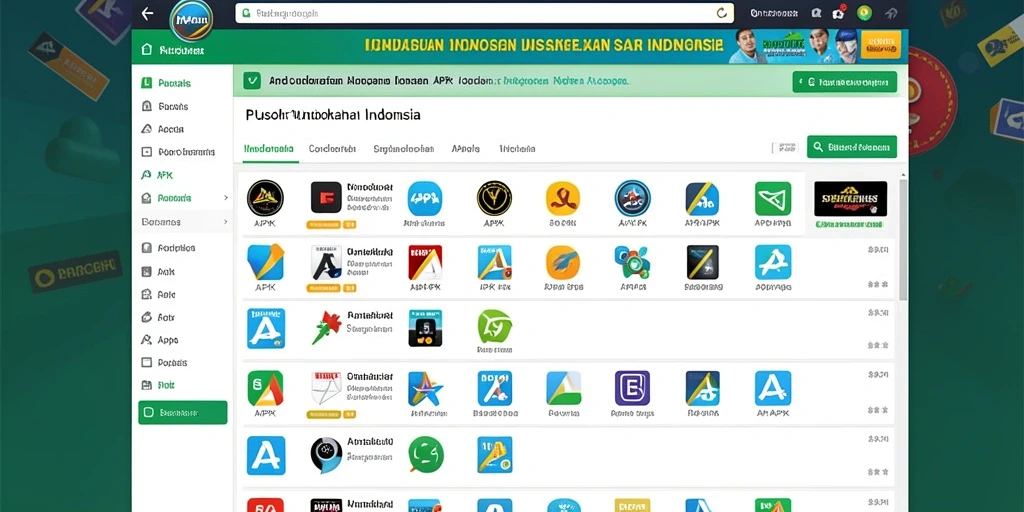This screenshot has height=512, width=1024.
Task: Open the red flower app icon
Action: (326, 327)
